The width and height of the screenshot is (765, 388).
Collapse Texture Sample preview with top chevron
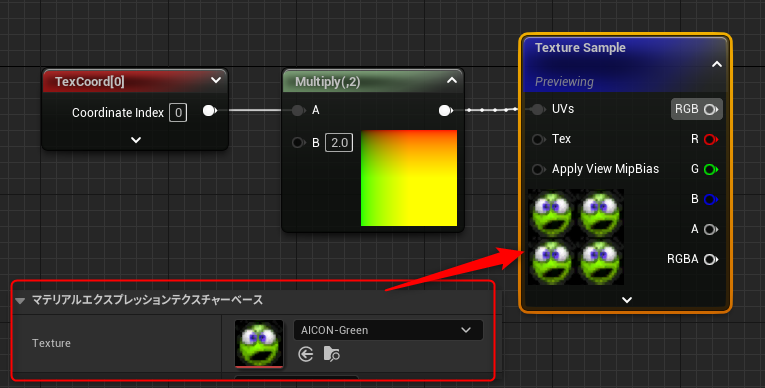pyautogui.click(x=717, y=64)
